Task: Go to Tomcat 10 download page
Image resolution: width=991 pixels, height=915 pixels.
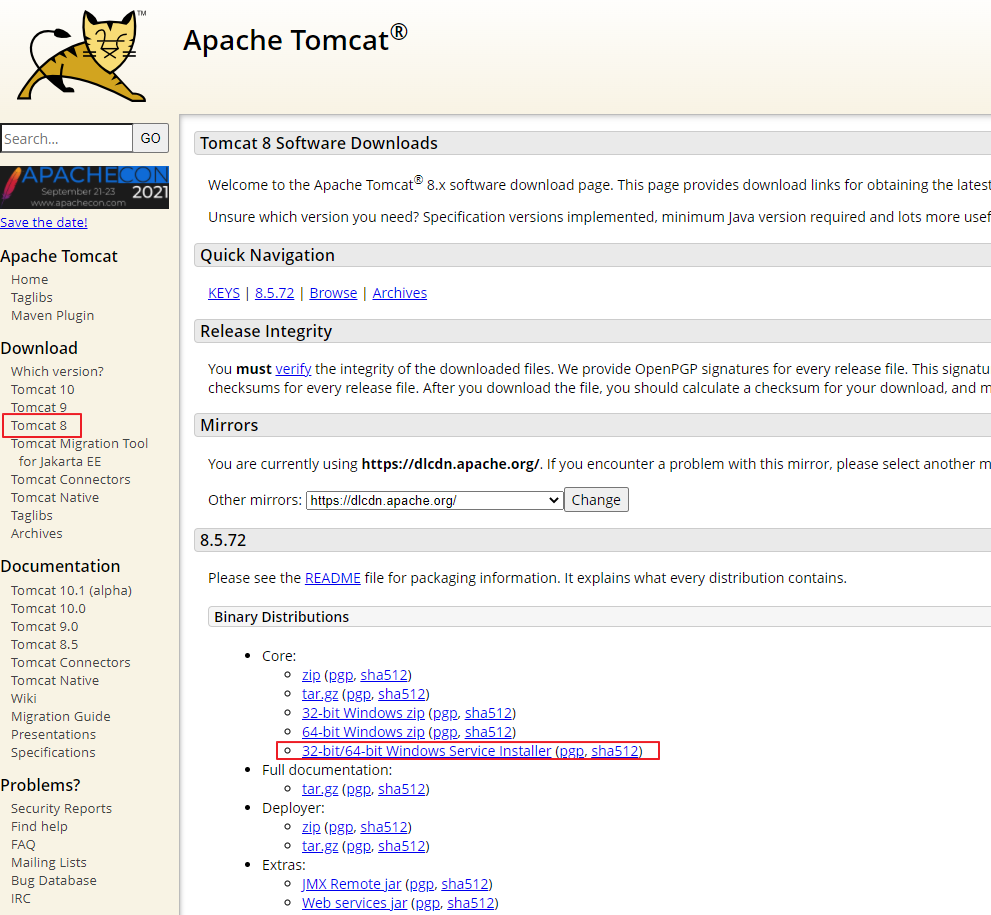Action: point(42,389)
